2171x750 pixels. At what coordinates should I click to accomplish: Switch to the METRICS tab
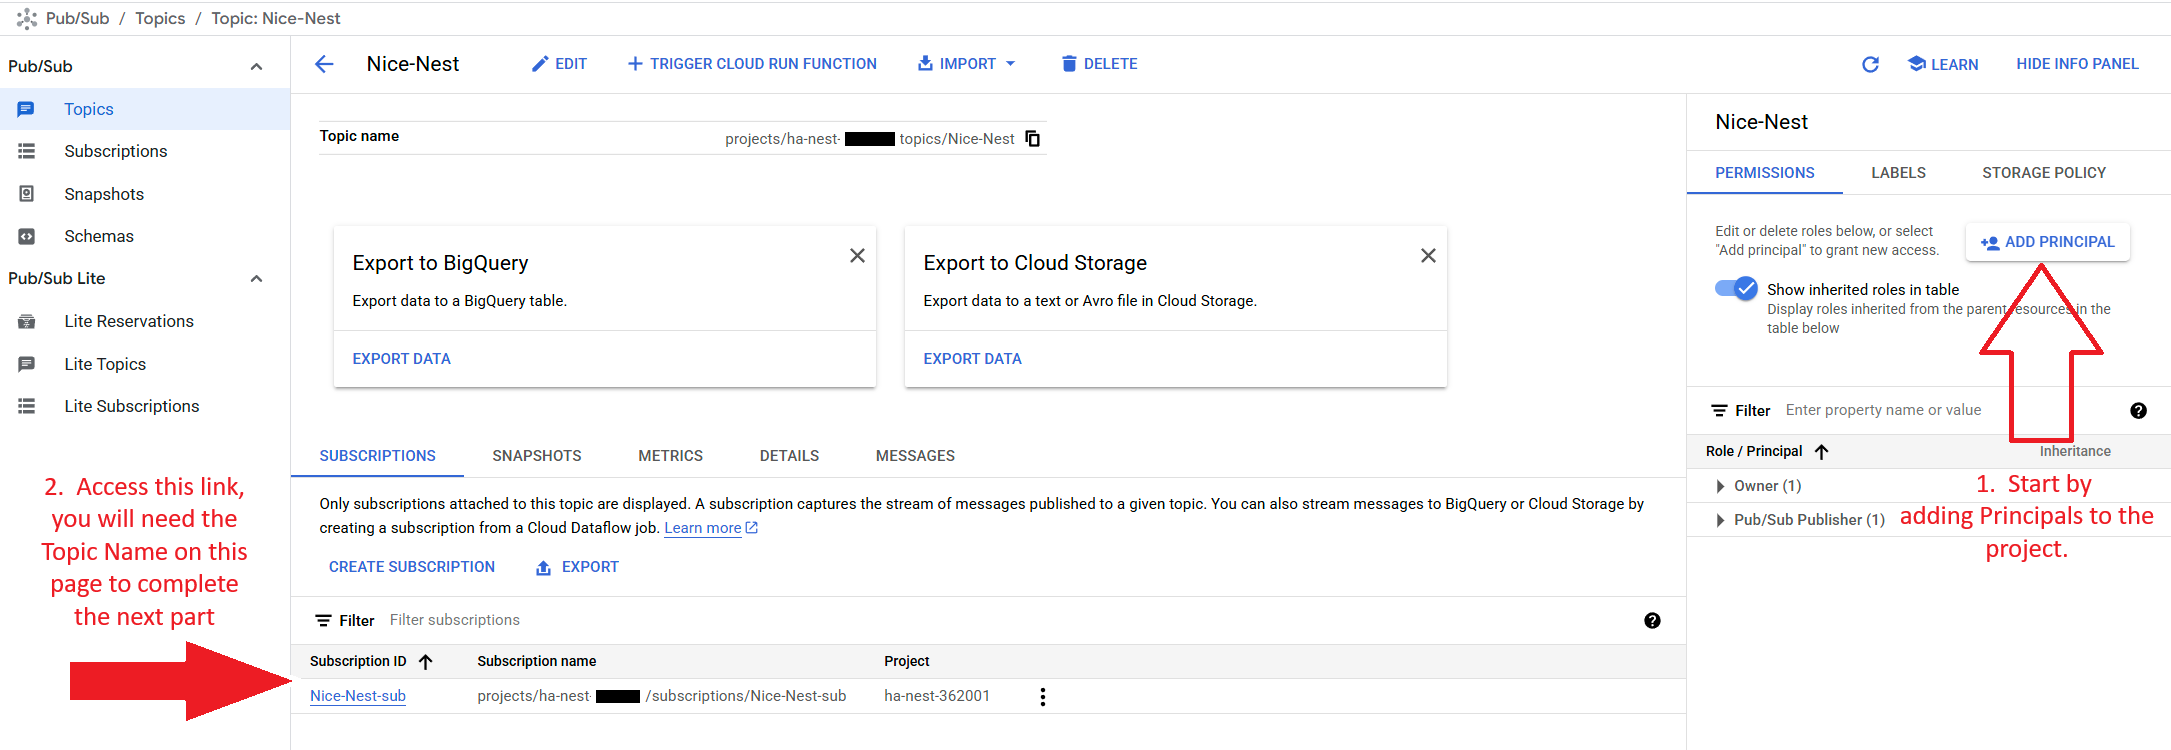coord(670,456)
